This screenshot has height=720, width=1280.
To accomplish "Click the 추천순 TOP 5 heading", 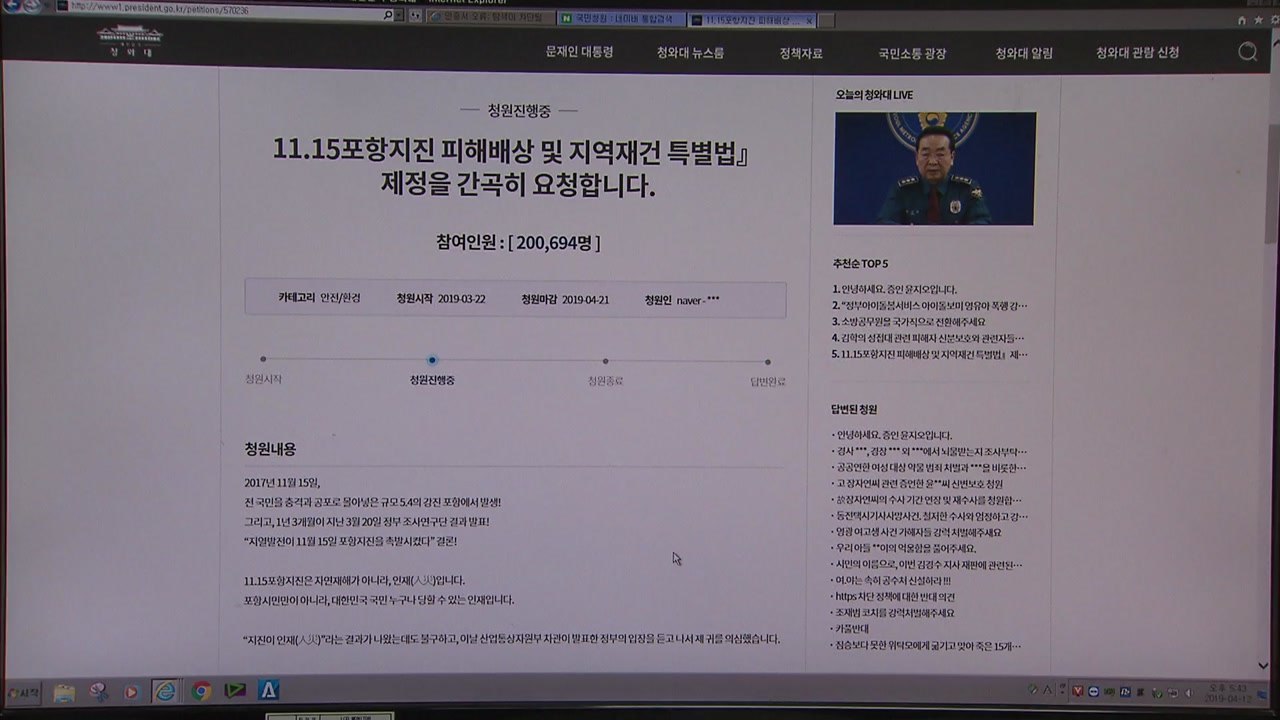I will point(860,264).
